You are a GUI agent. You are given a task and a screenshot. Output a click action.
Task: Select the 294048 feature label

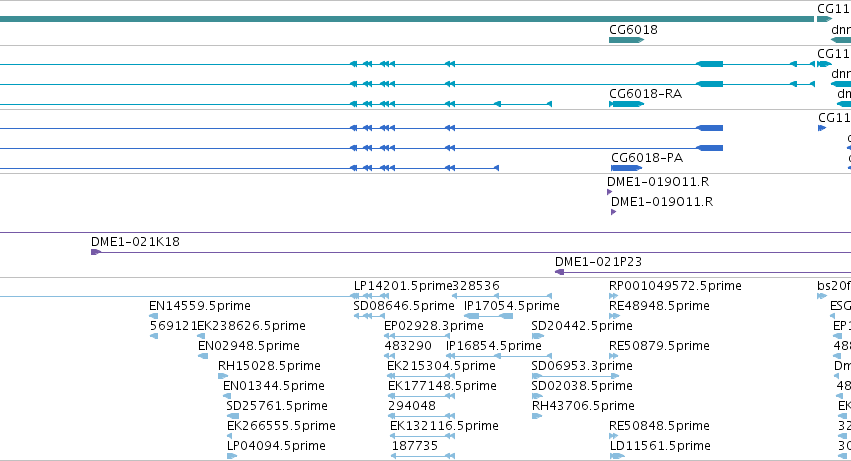(x=412, y=406)
